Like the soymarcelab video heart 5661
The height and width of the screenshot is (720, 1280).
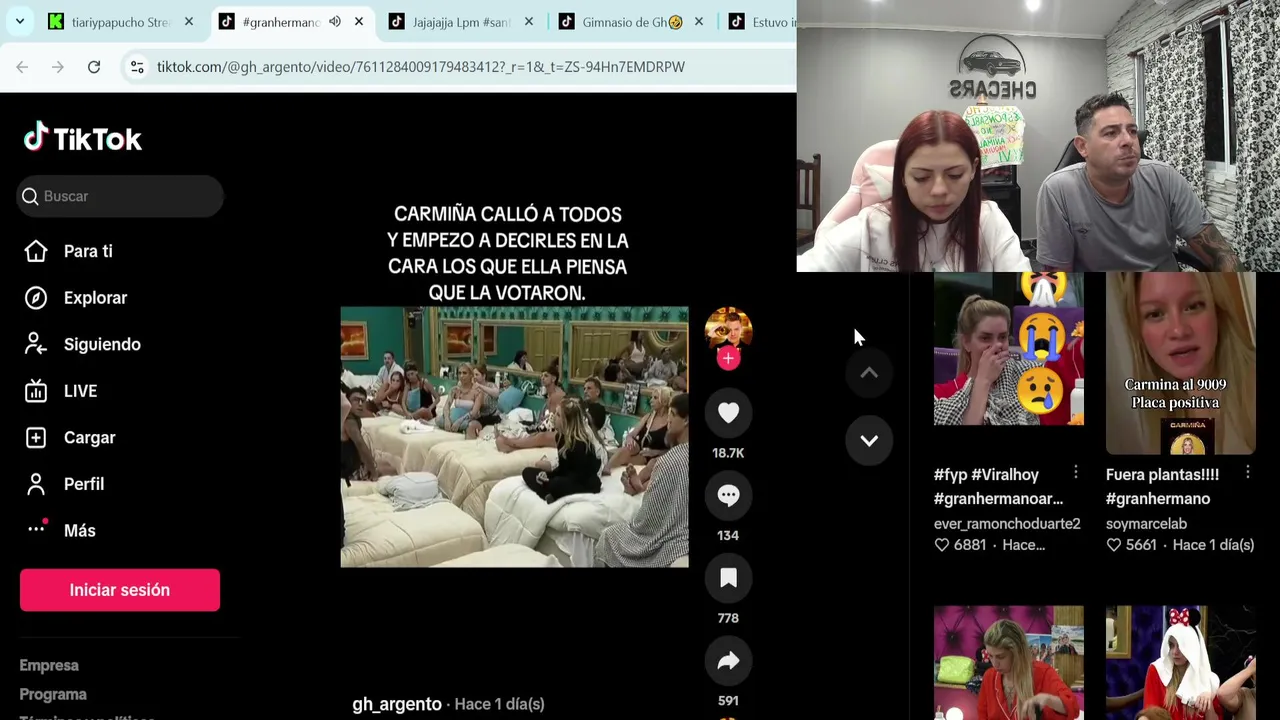pos(1114,545)
